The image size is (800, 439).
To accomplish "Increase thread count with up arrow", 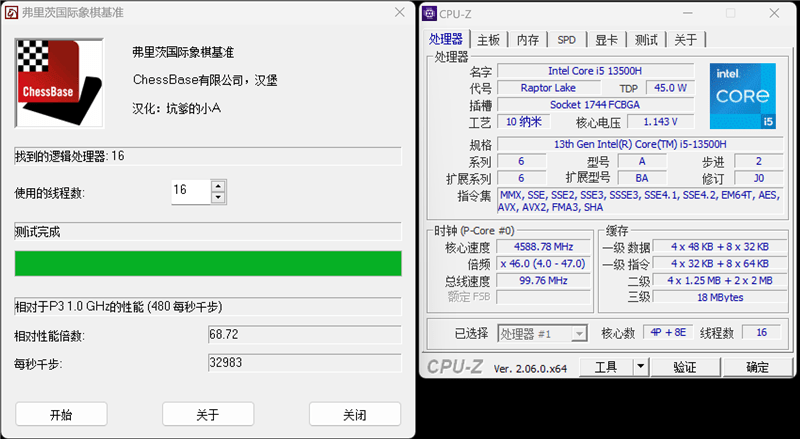I will click(x=218, y=186).
